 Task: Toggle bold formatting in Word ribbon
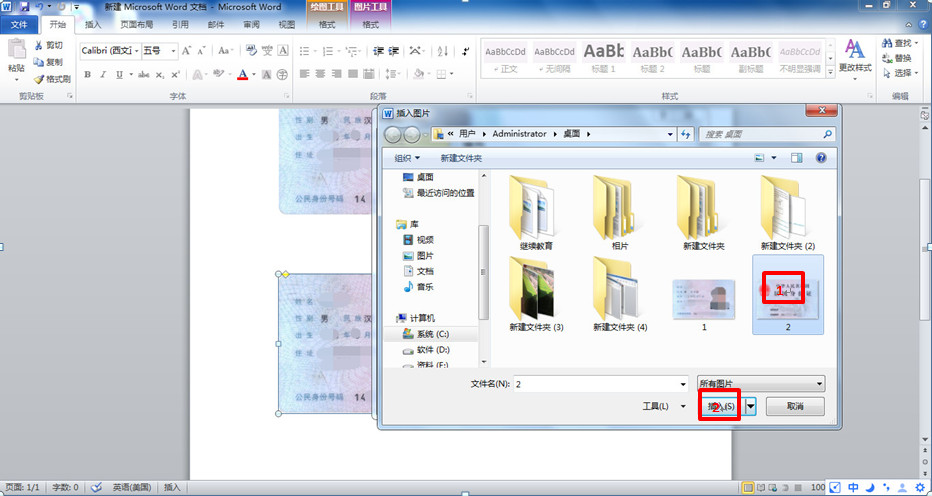pyautogui.click(x=87, y=75)
